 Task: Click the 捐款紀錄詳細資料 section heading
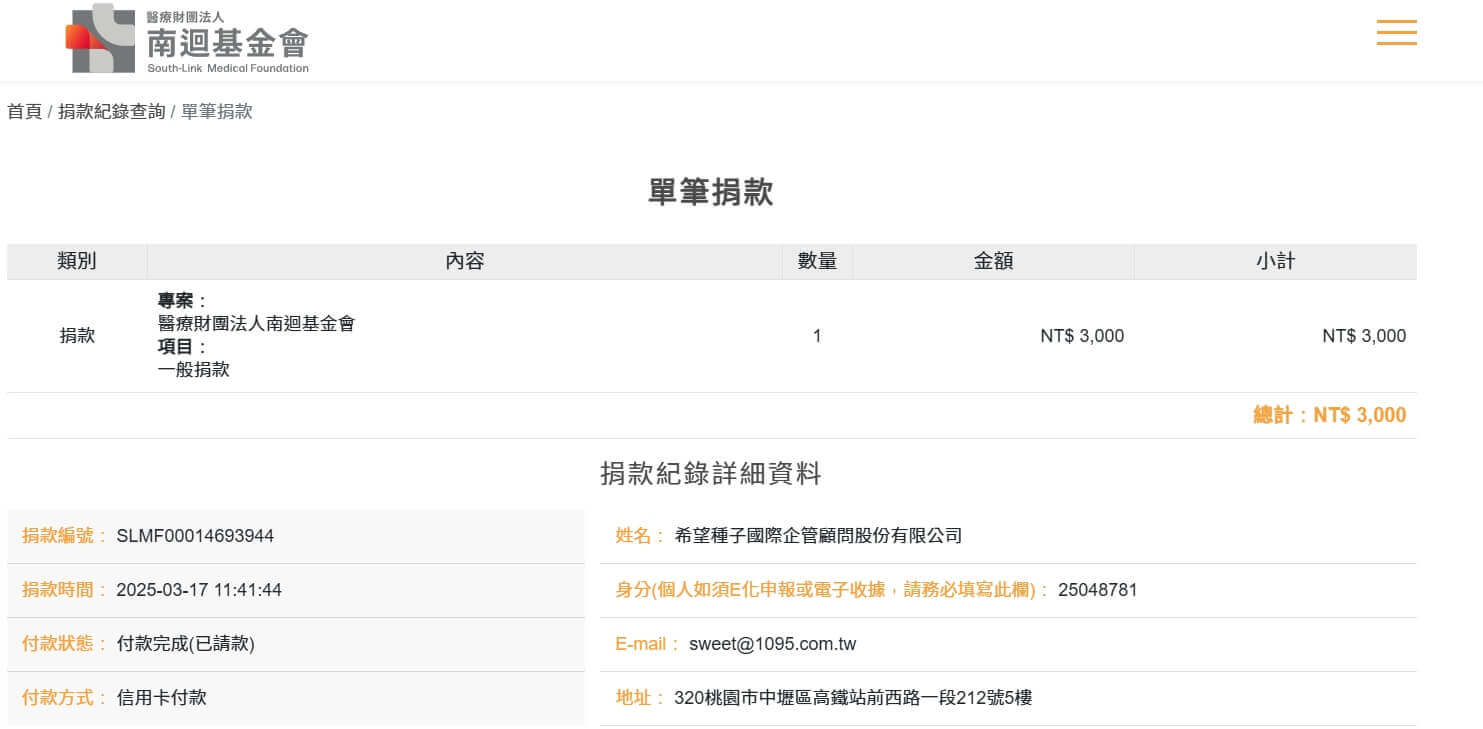click(711, 474)
